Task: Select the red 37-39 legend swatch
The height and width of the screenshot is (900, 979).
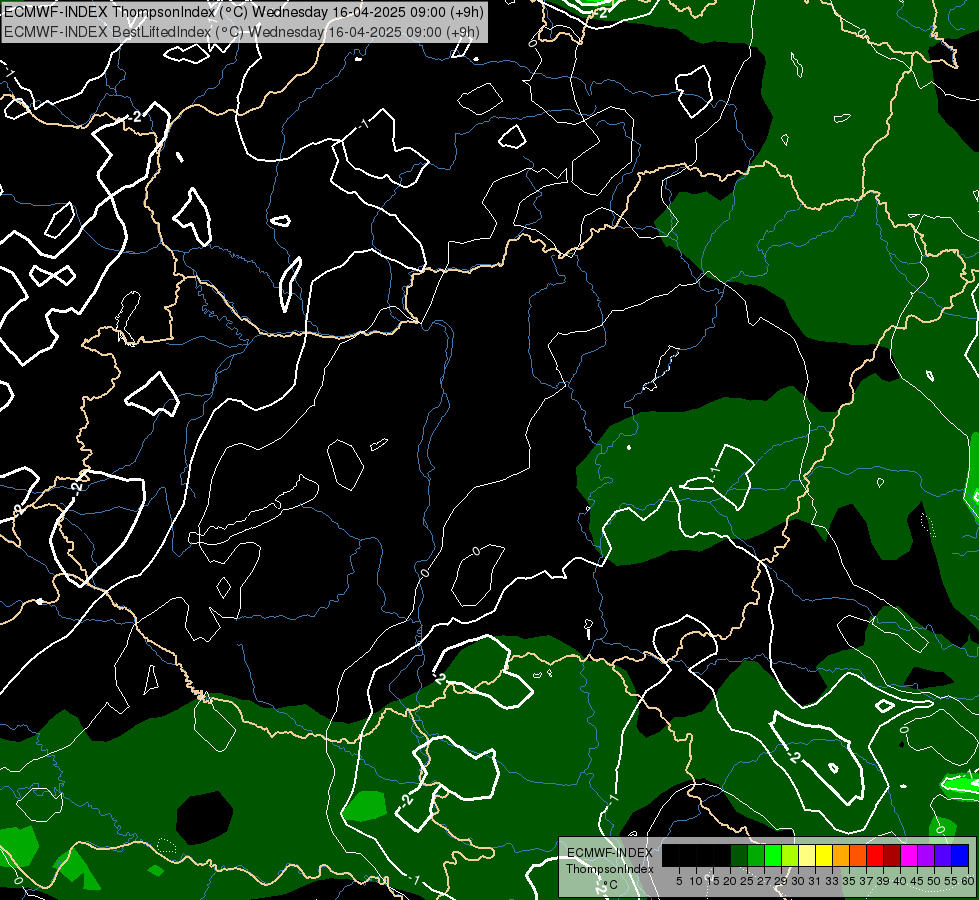Action: coord(875,855)
